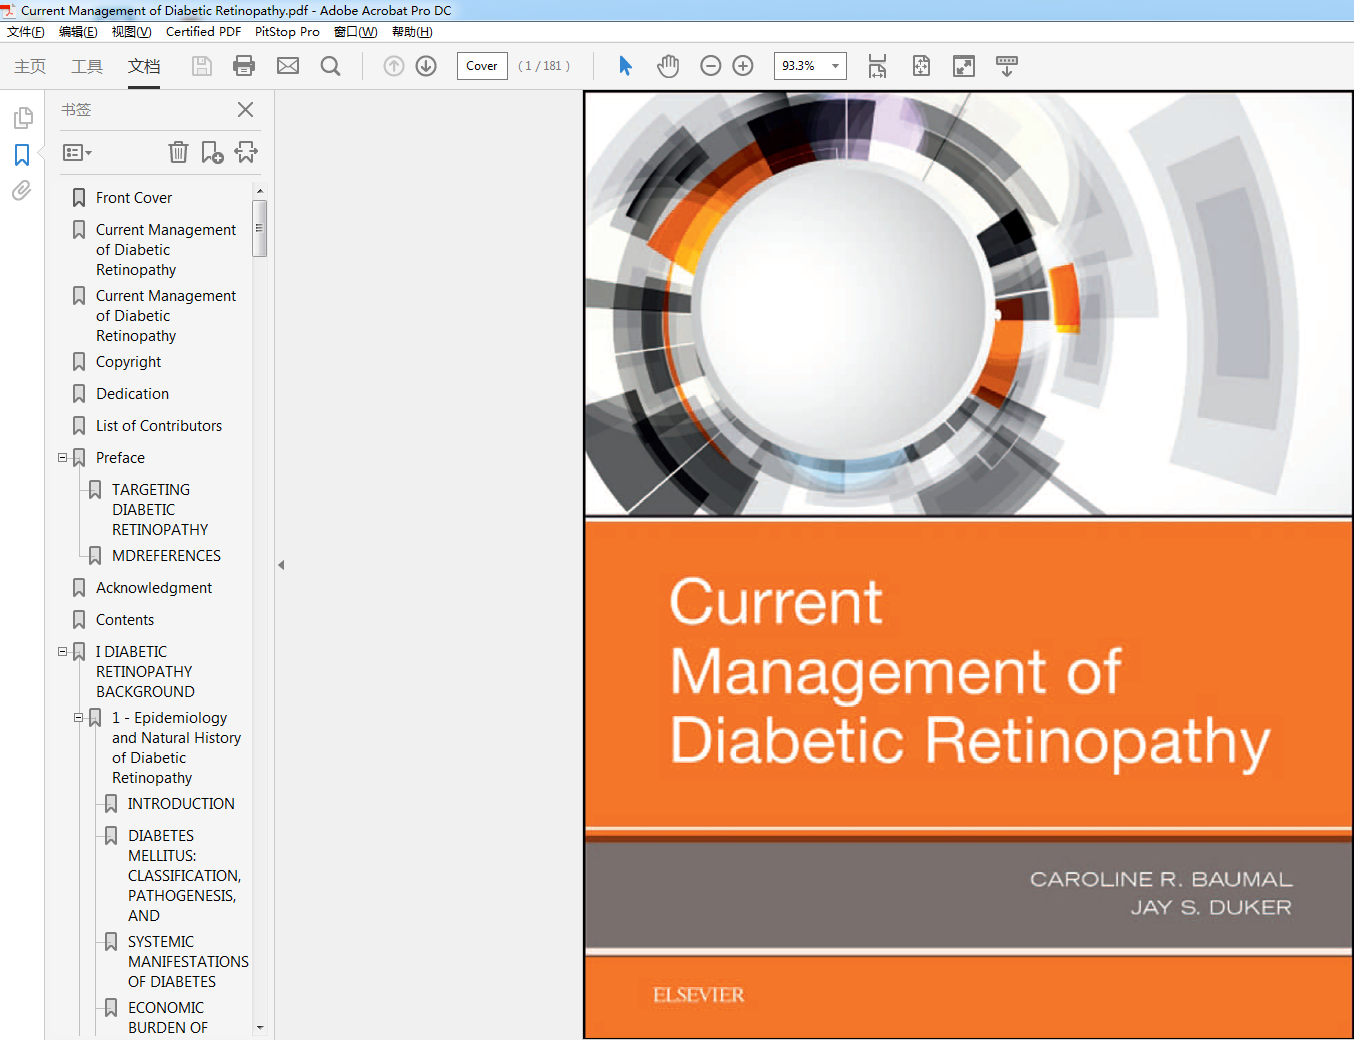The width and height of the screenshot is (1354, 1040).
Task: Click the bookmarks panel scrollbar thumb
Action: 259,228
